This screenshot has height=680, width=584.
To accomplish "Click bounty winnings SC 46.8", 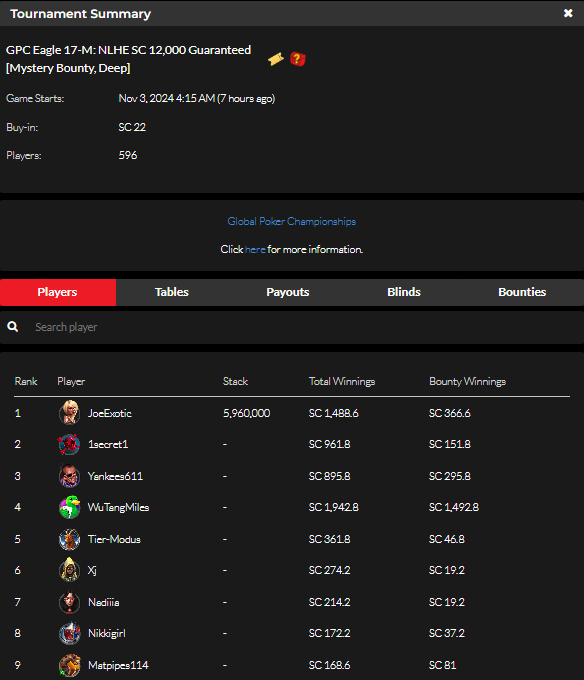I will point(447,539).
